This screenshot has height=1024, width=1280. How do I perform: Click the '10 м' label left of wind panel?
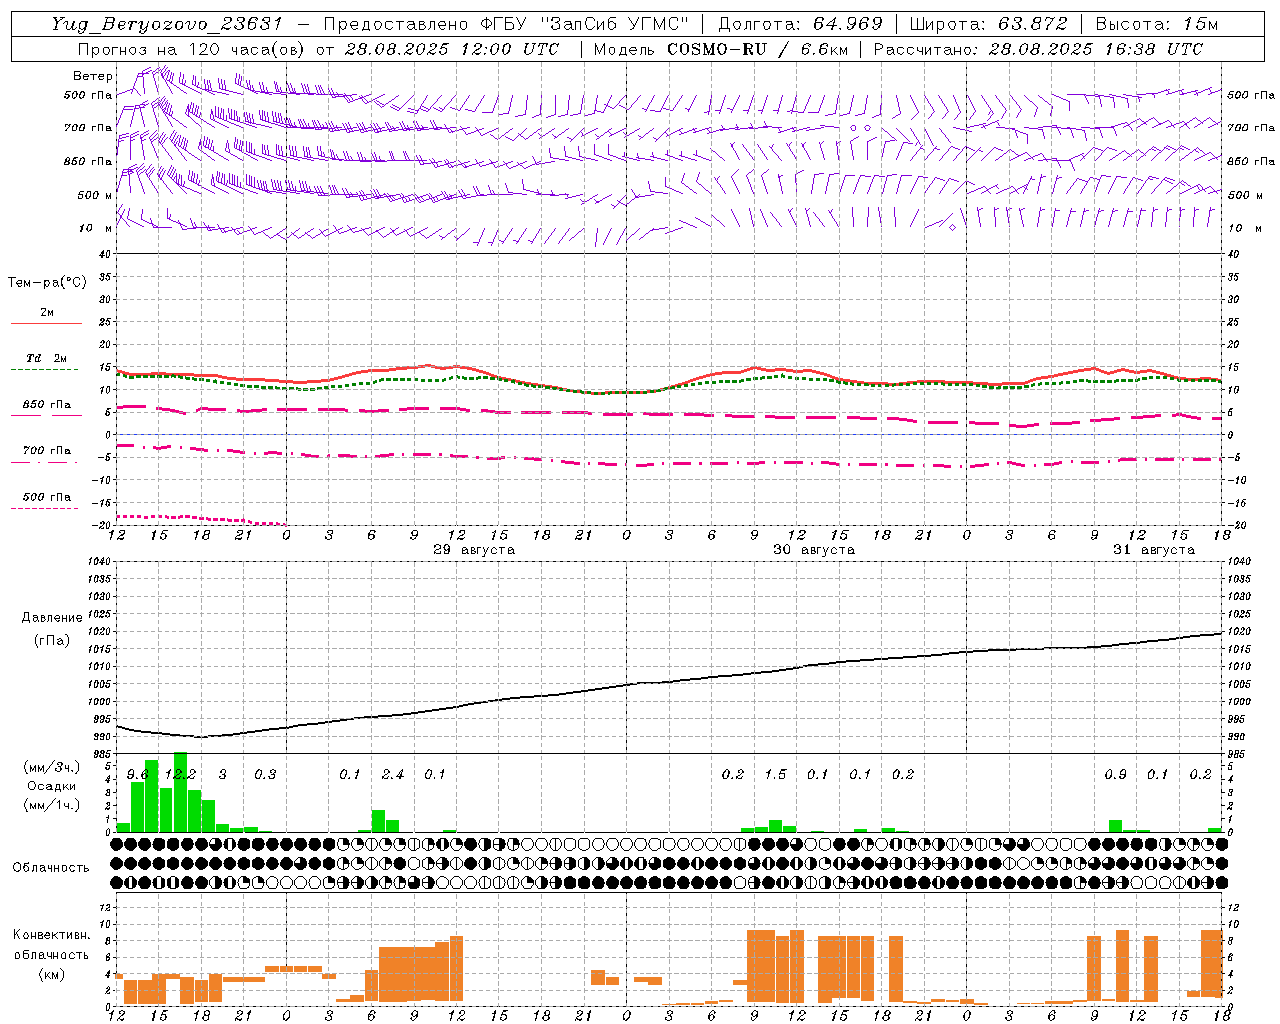tap(96, 229)
